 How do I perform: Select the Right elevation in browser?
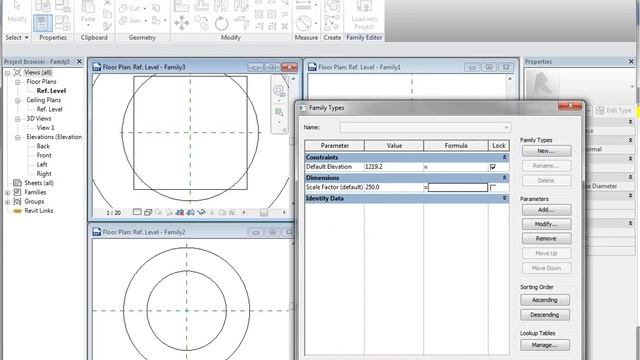point(44,173)
